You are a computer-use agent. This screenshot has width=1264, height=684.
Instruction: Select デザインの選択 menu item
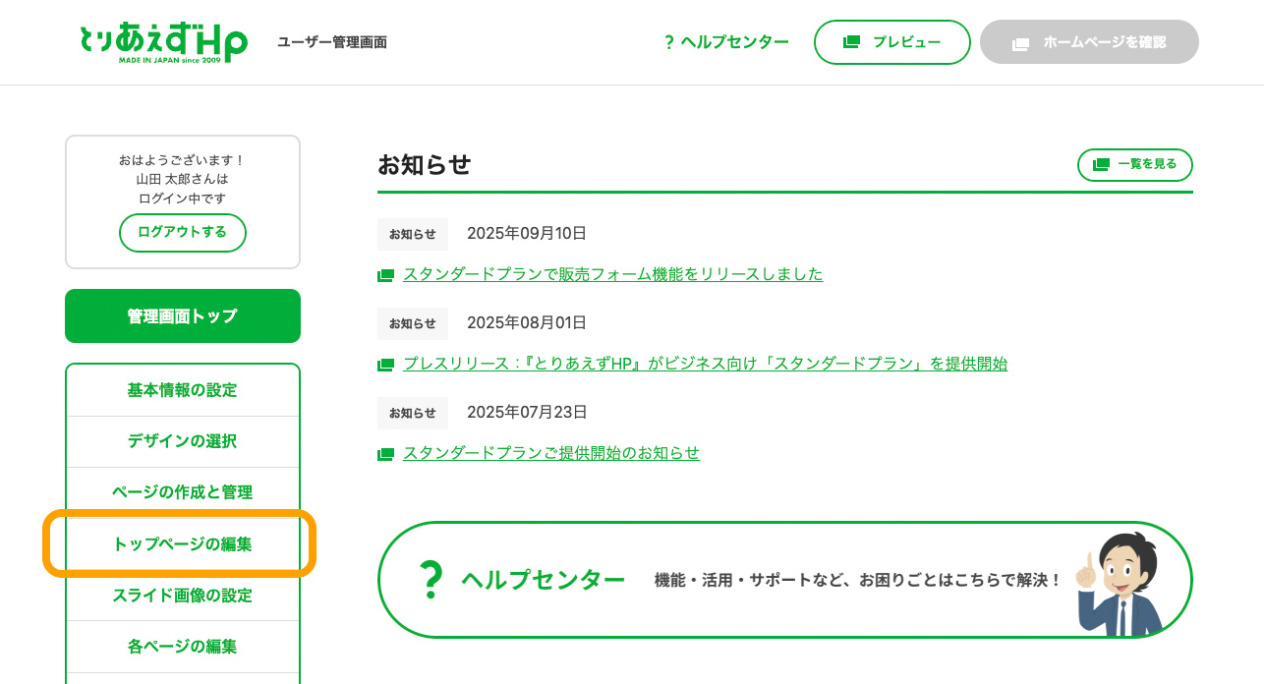pos(182,441)
